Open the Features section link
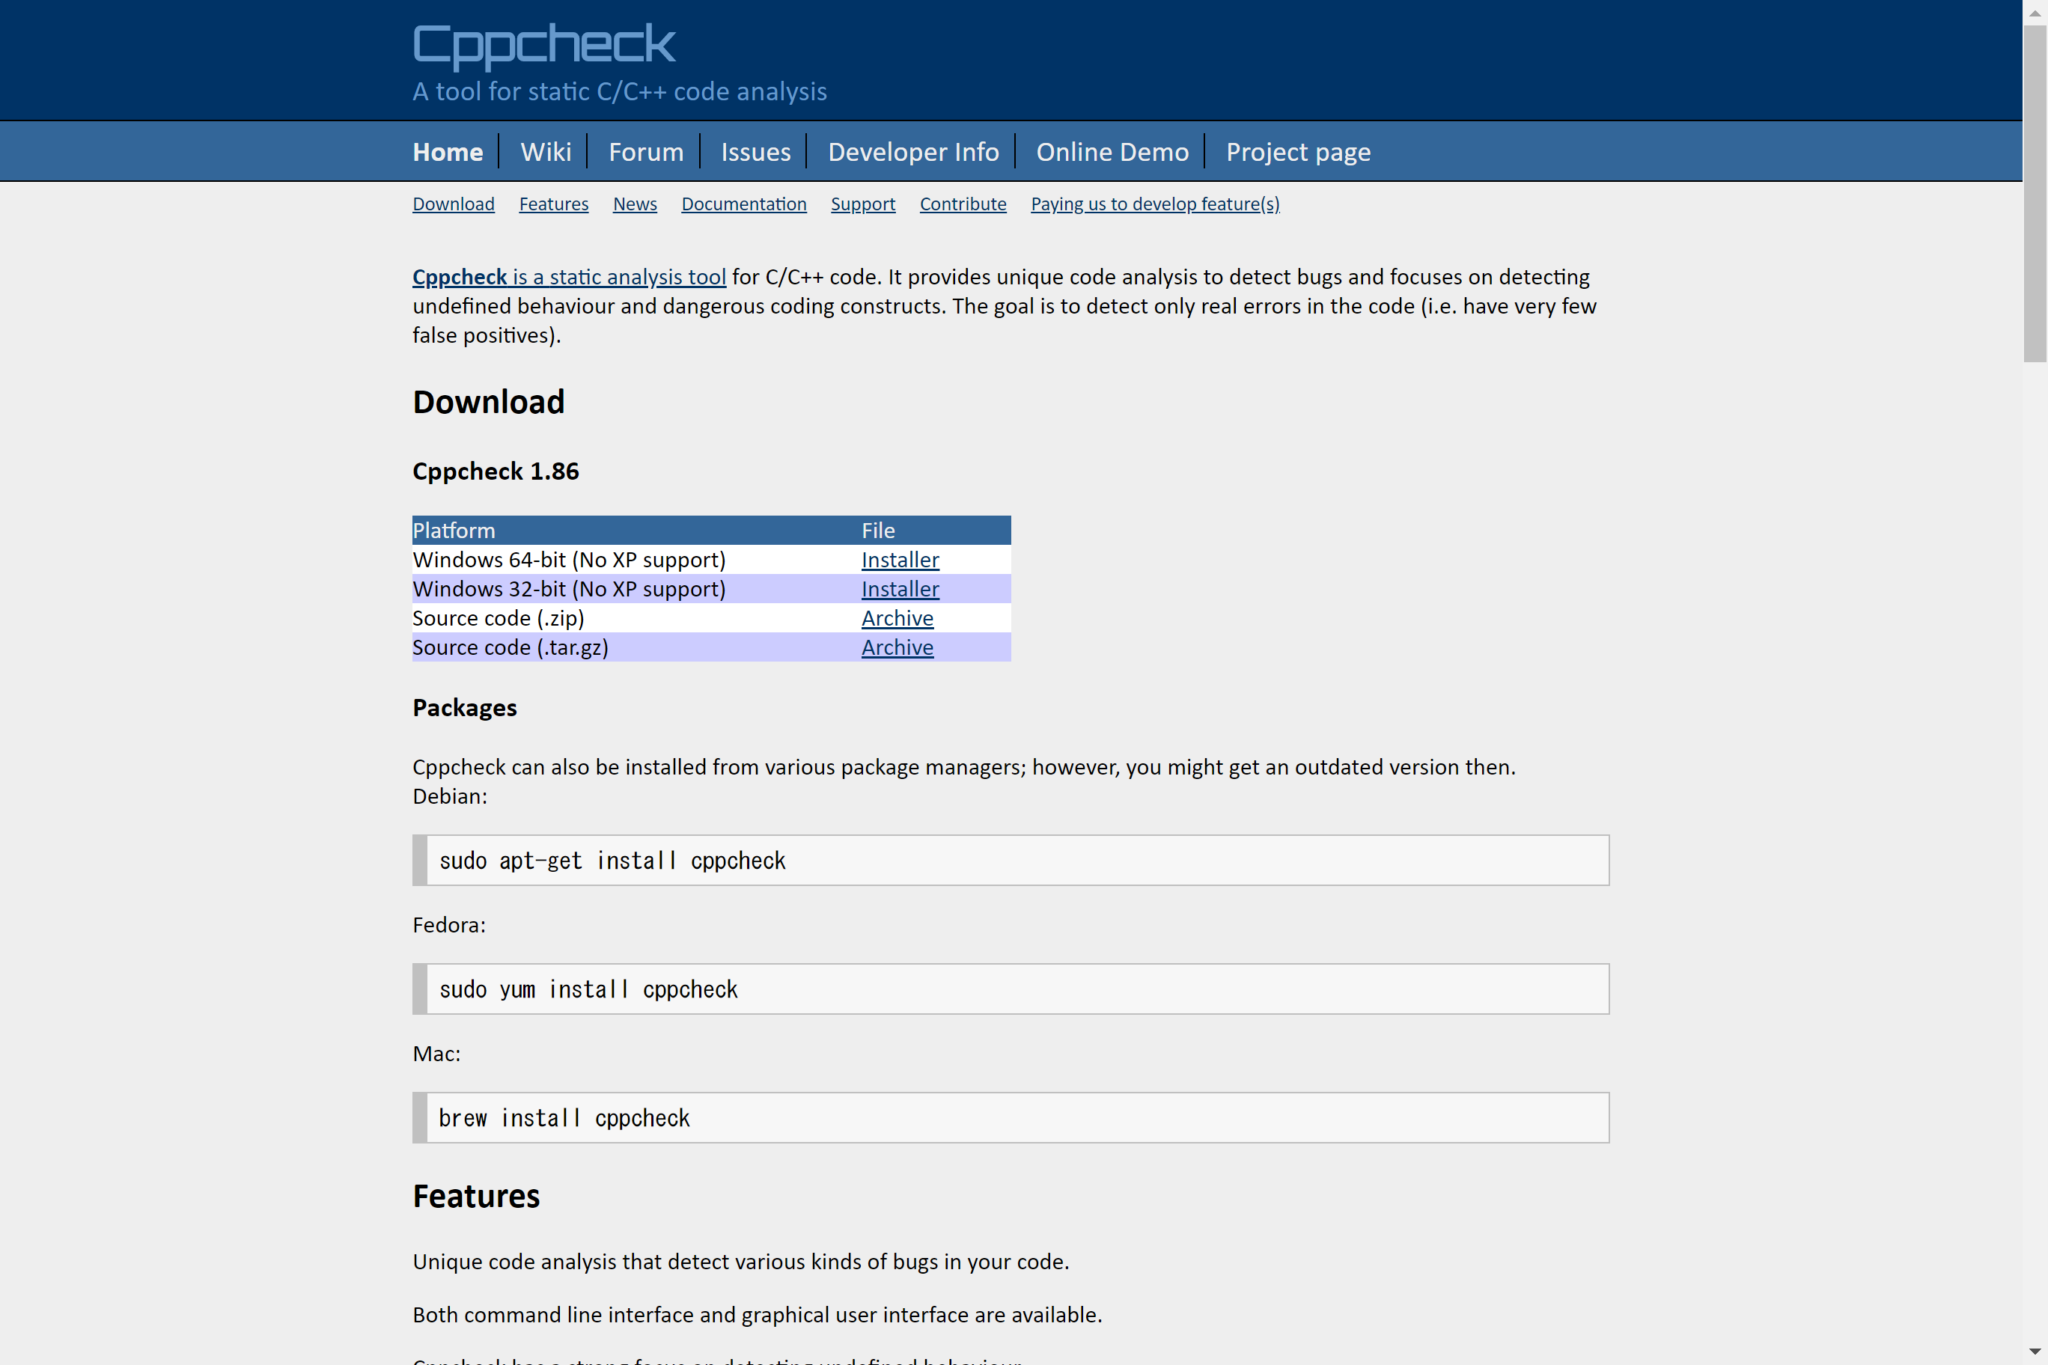This screenshot has height=1365, width=2048. [x=553, y=203]
